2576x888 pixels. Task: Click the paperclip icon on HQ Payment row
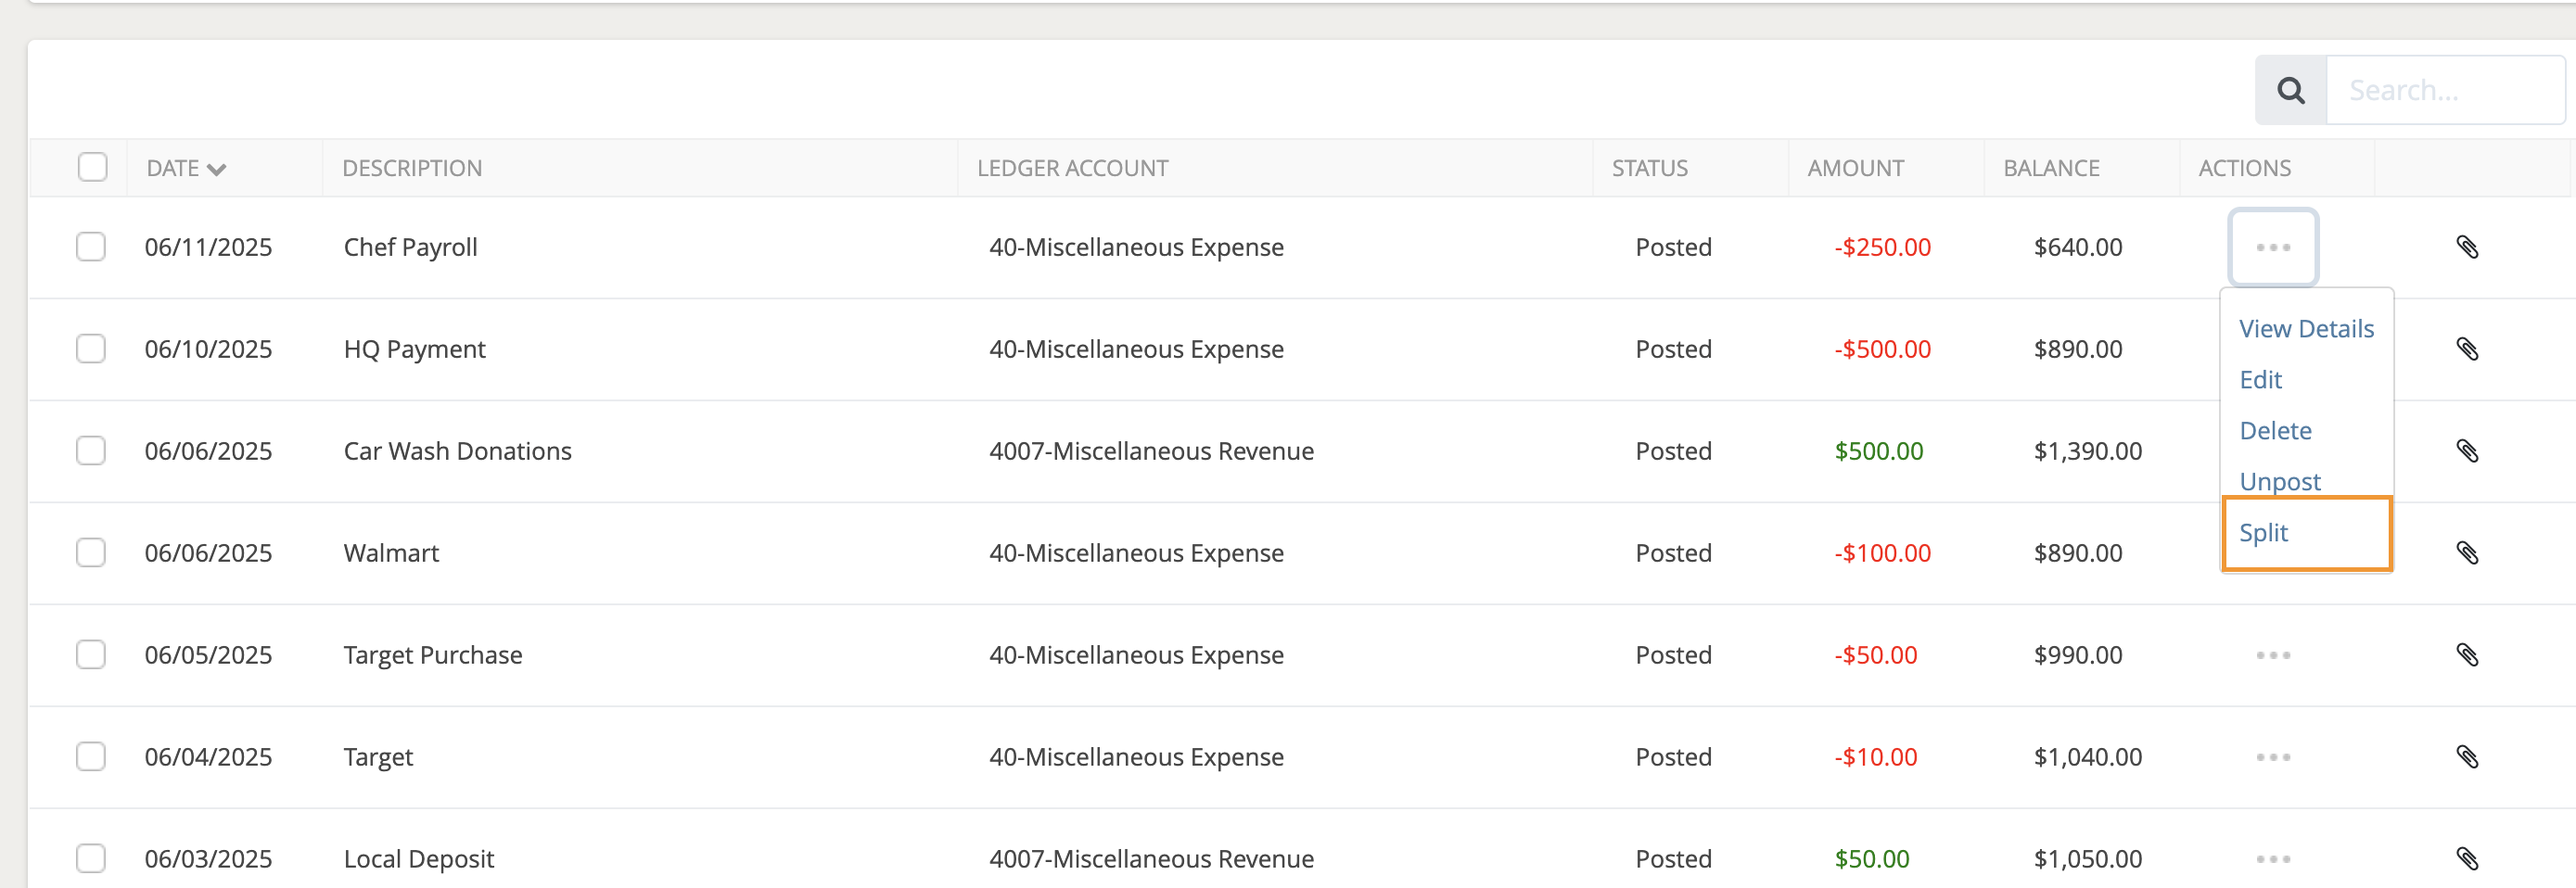coord(2471,349)
